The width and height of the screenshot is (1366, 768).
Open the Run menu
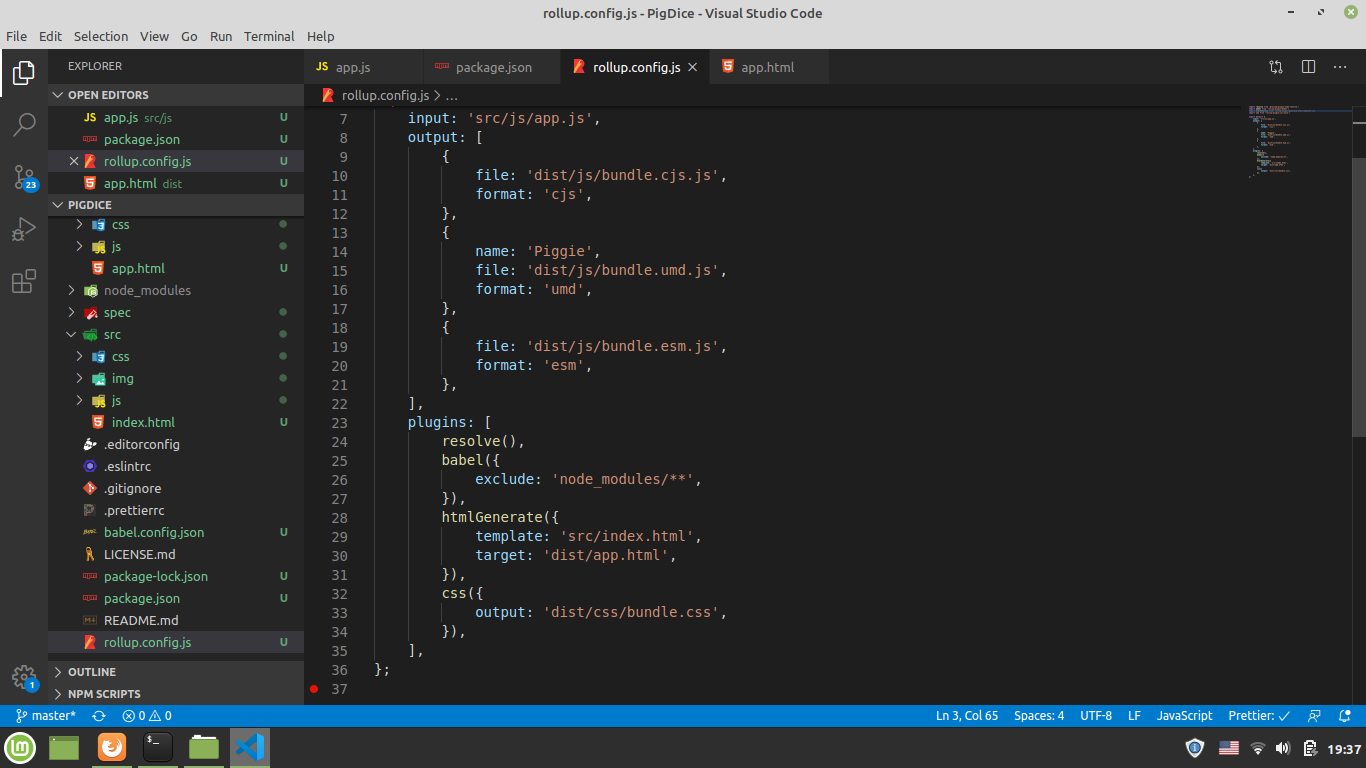221,36
